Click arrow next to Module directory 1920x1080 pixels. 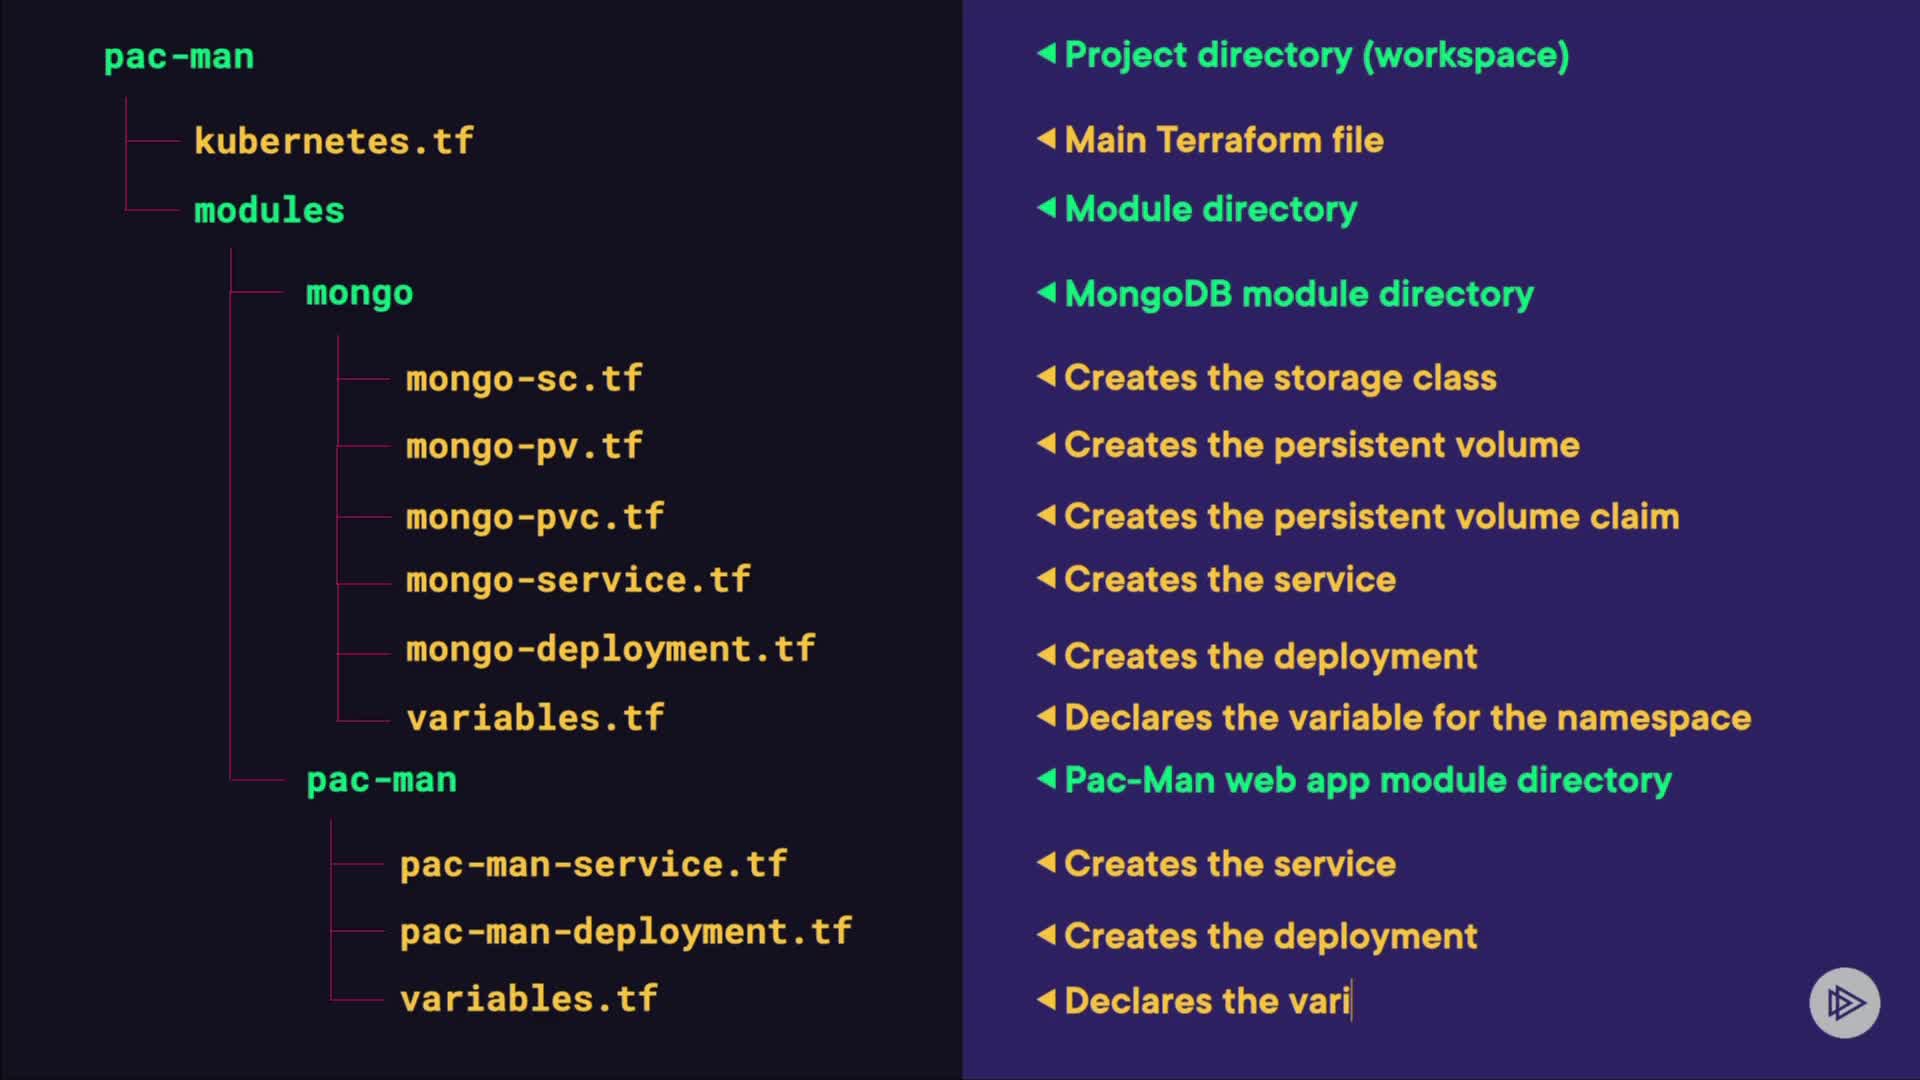pos(1046,208)
